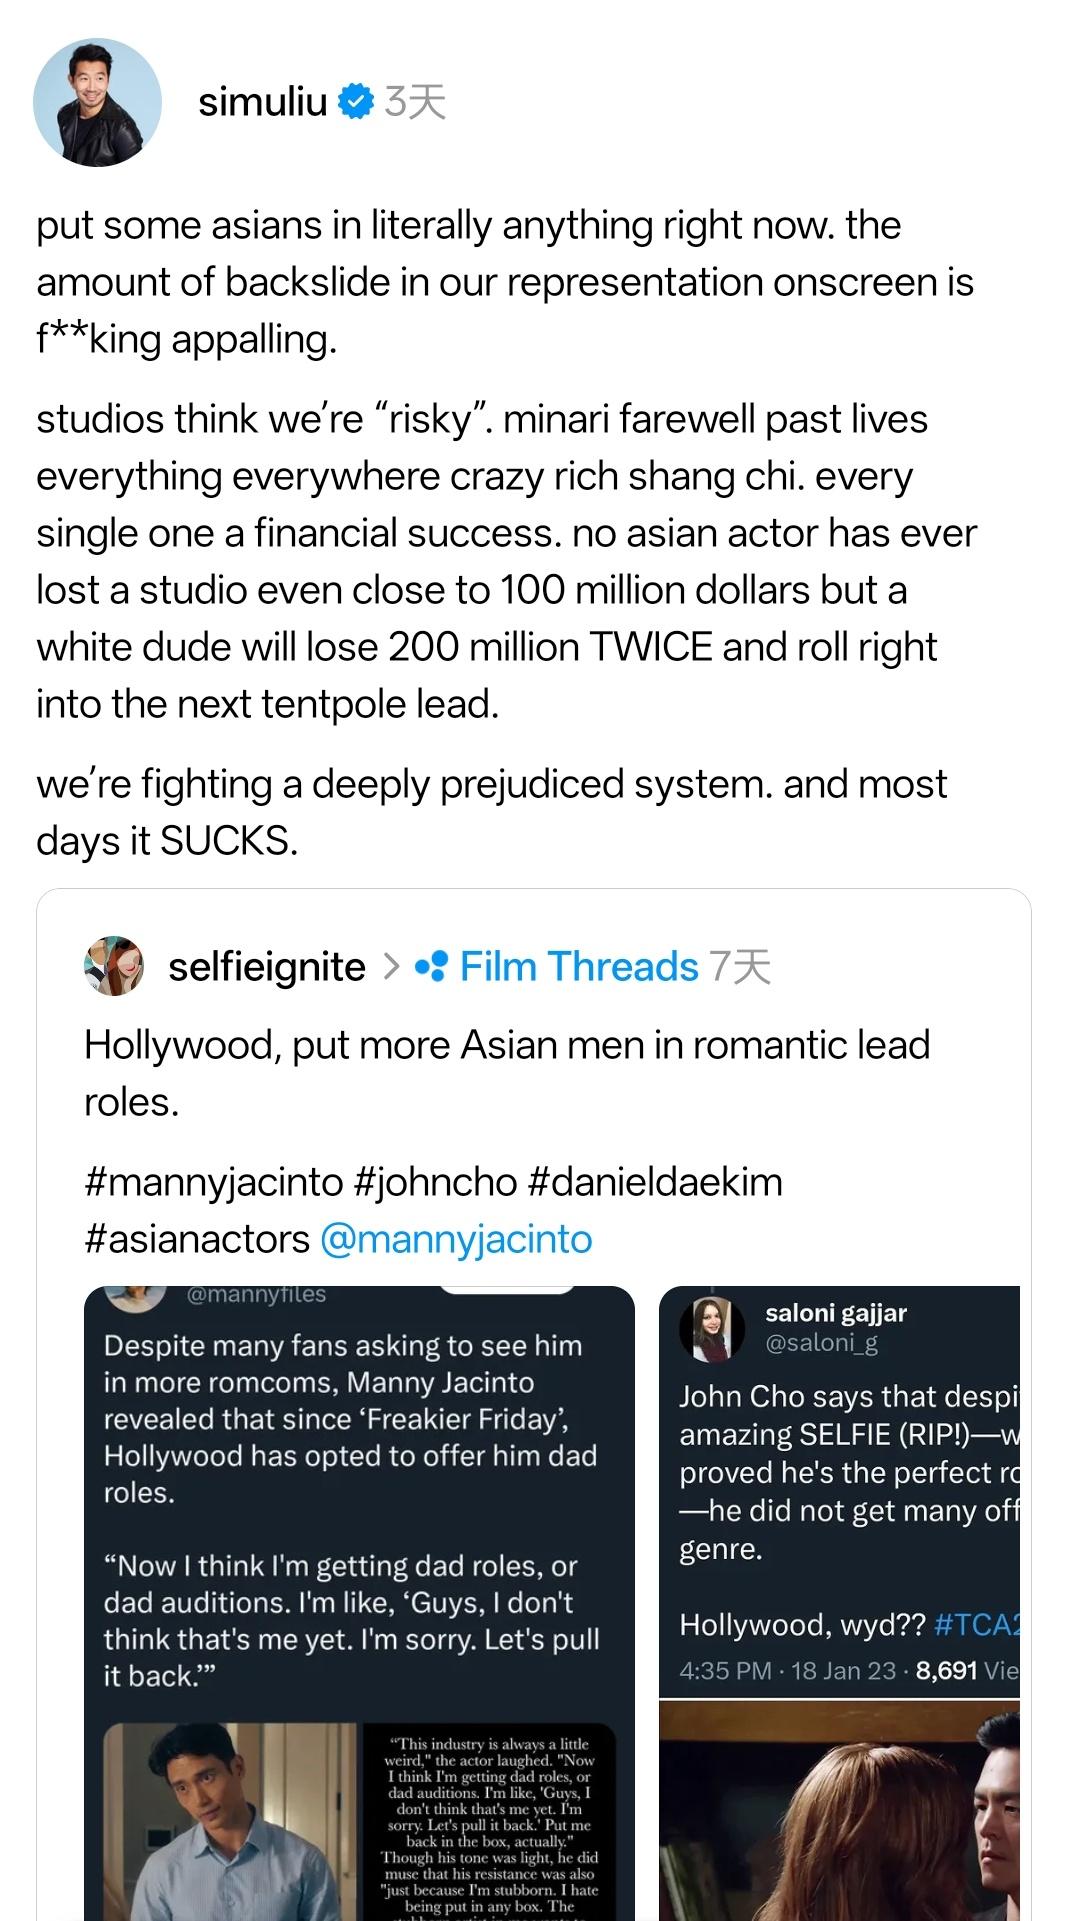
Task: Open the simuliu username link
Action: (262, 102)
